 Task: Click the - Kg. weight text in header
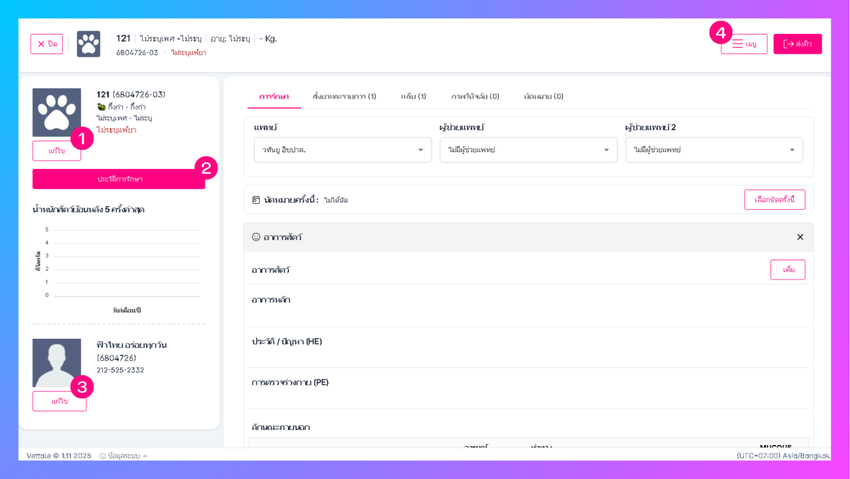point(268,38)
